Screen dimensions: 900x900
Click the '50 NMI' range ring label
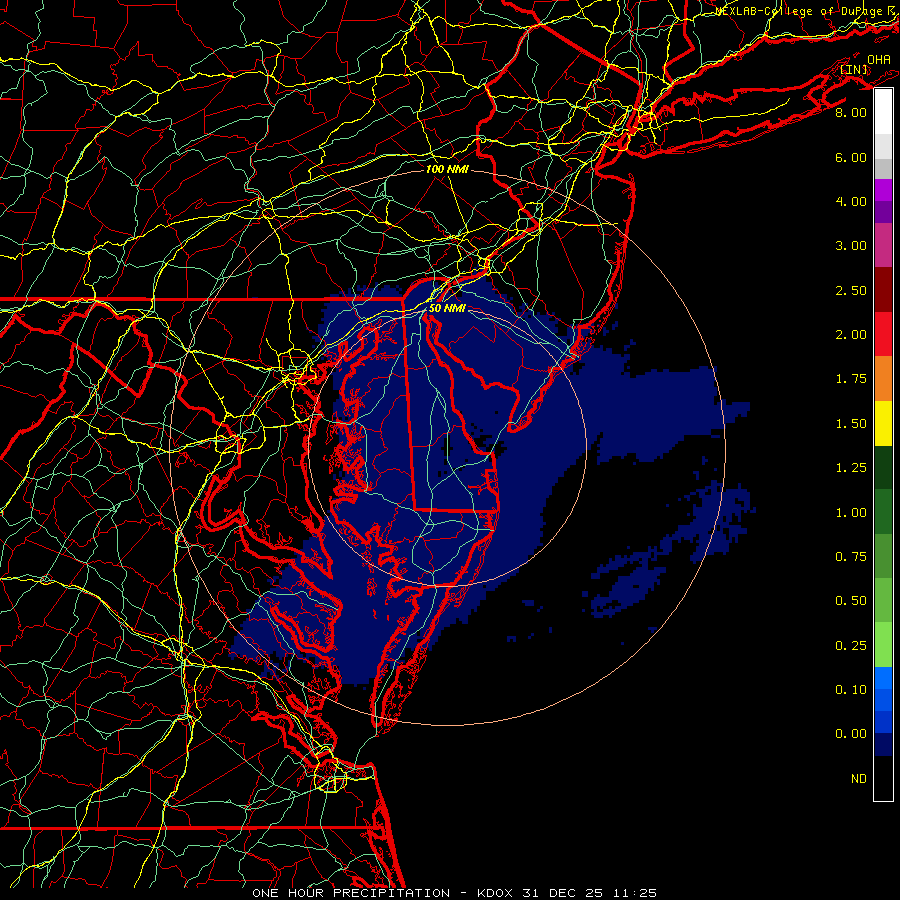click(x=447, y=308)
